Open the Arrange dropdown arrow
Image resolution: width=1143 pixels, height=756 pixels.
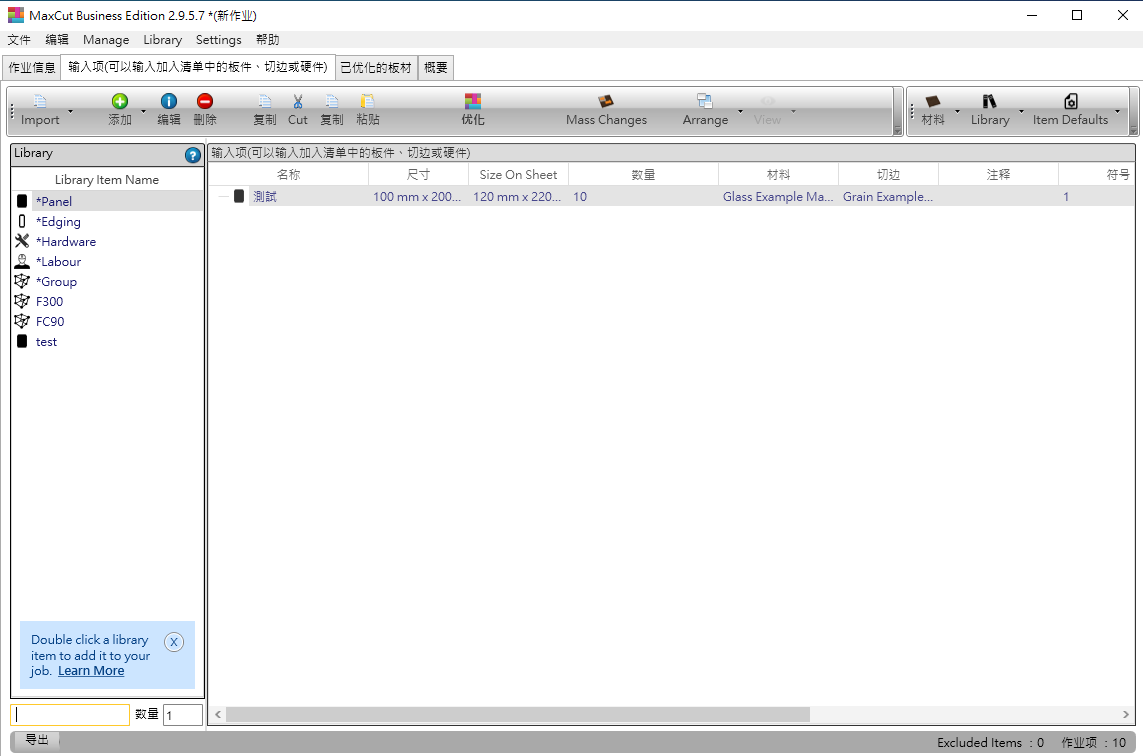click(x=740, y=111)
